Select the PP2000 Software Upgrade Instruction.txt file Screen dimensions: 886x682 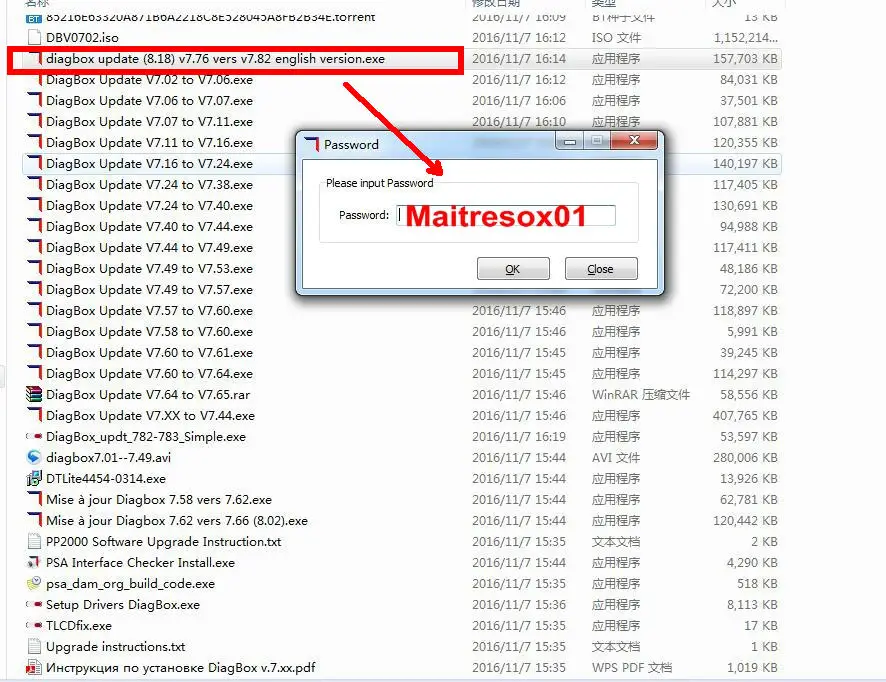(163, 541)
